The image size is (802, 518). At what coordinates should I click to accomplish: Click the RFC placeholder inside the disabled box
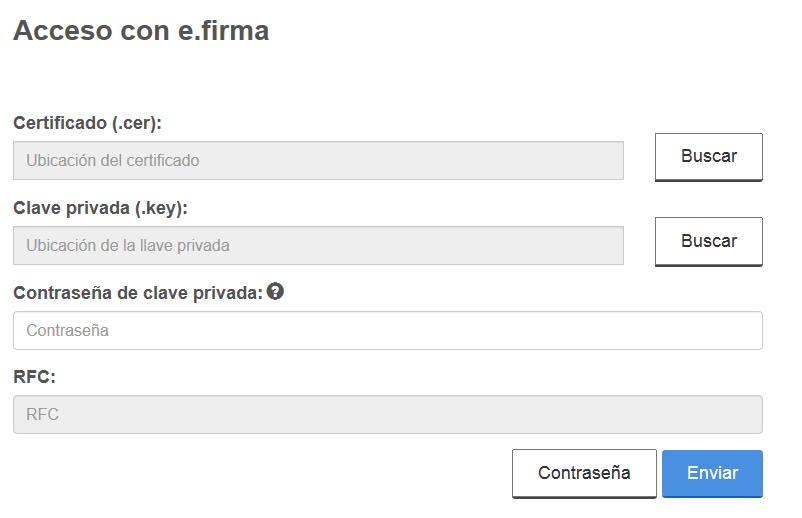[42, 414]
